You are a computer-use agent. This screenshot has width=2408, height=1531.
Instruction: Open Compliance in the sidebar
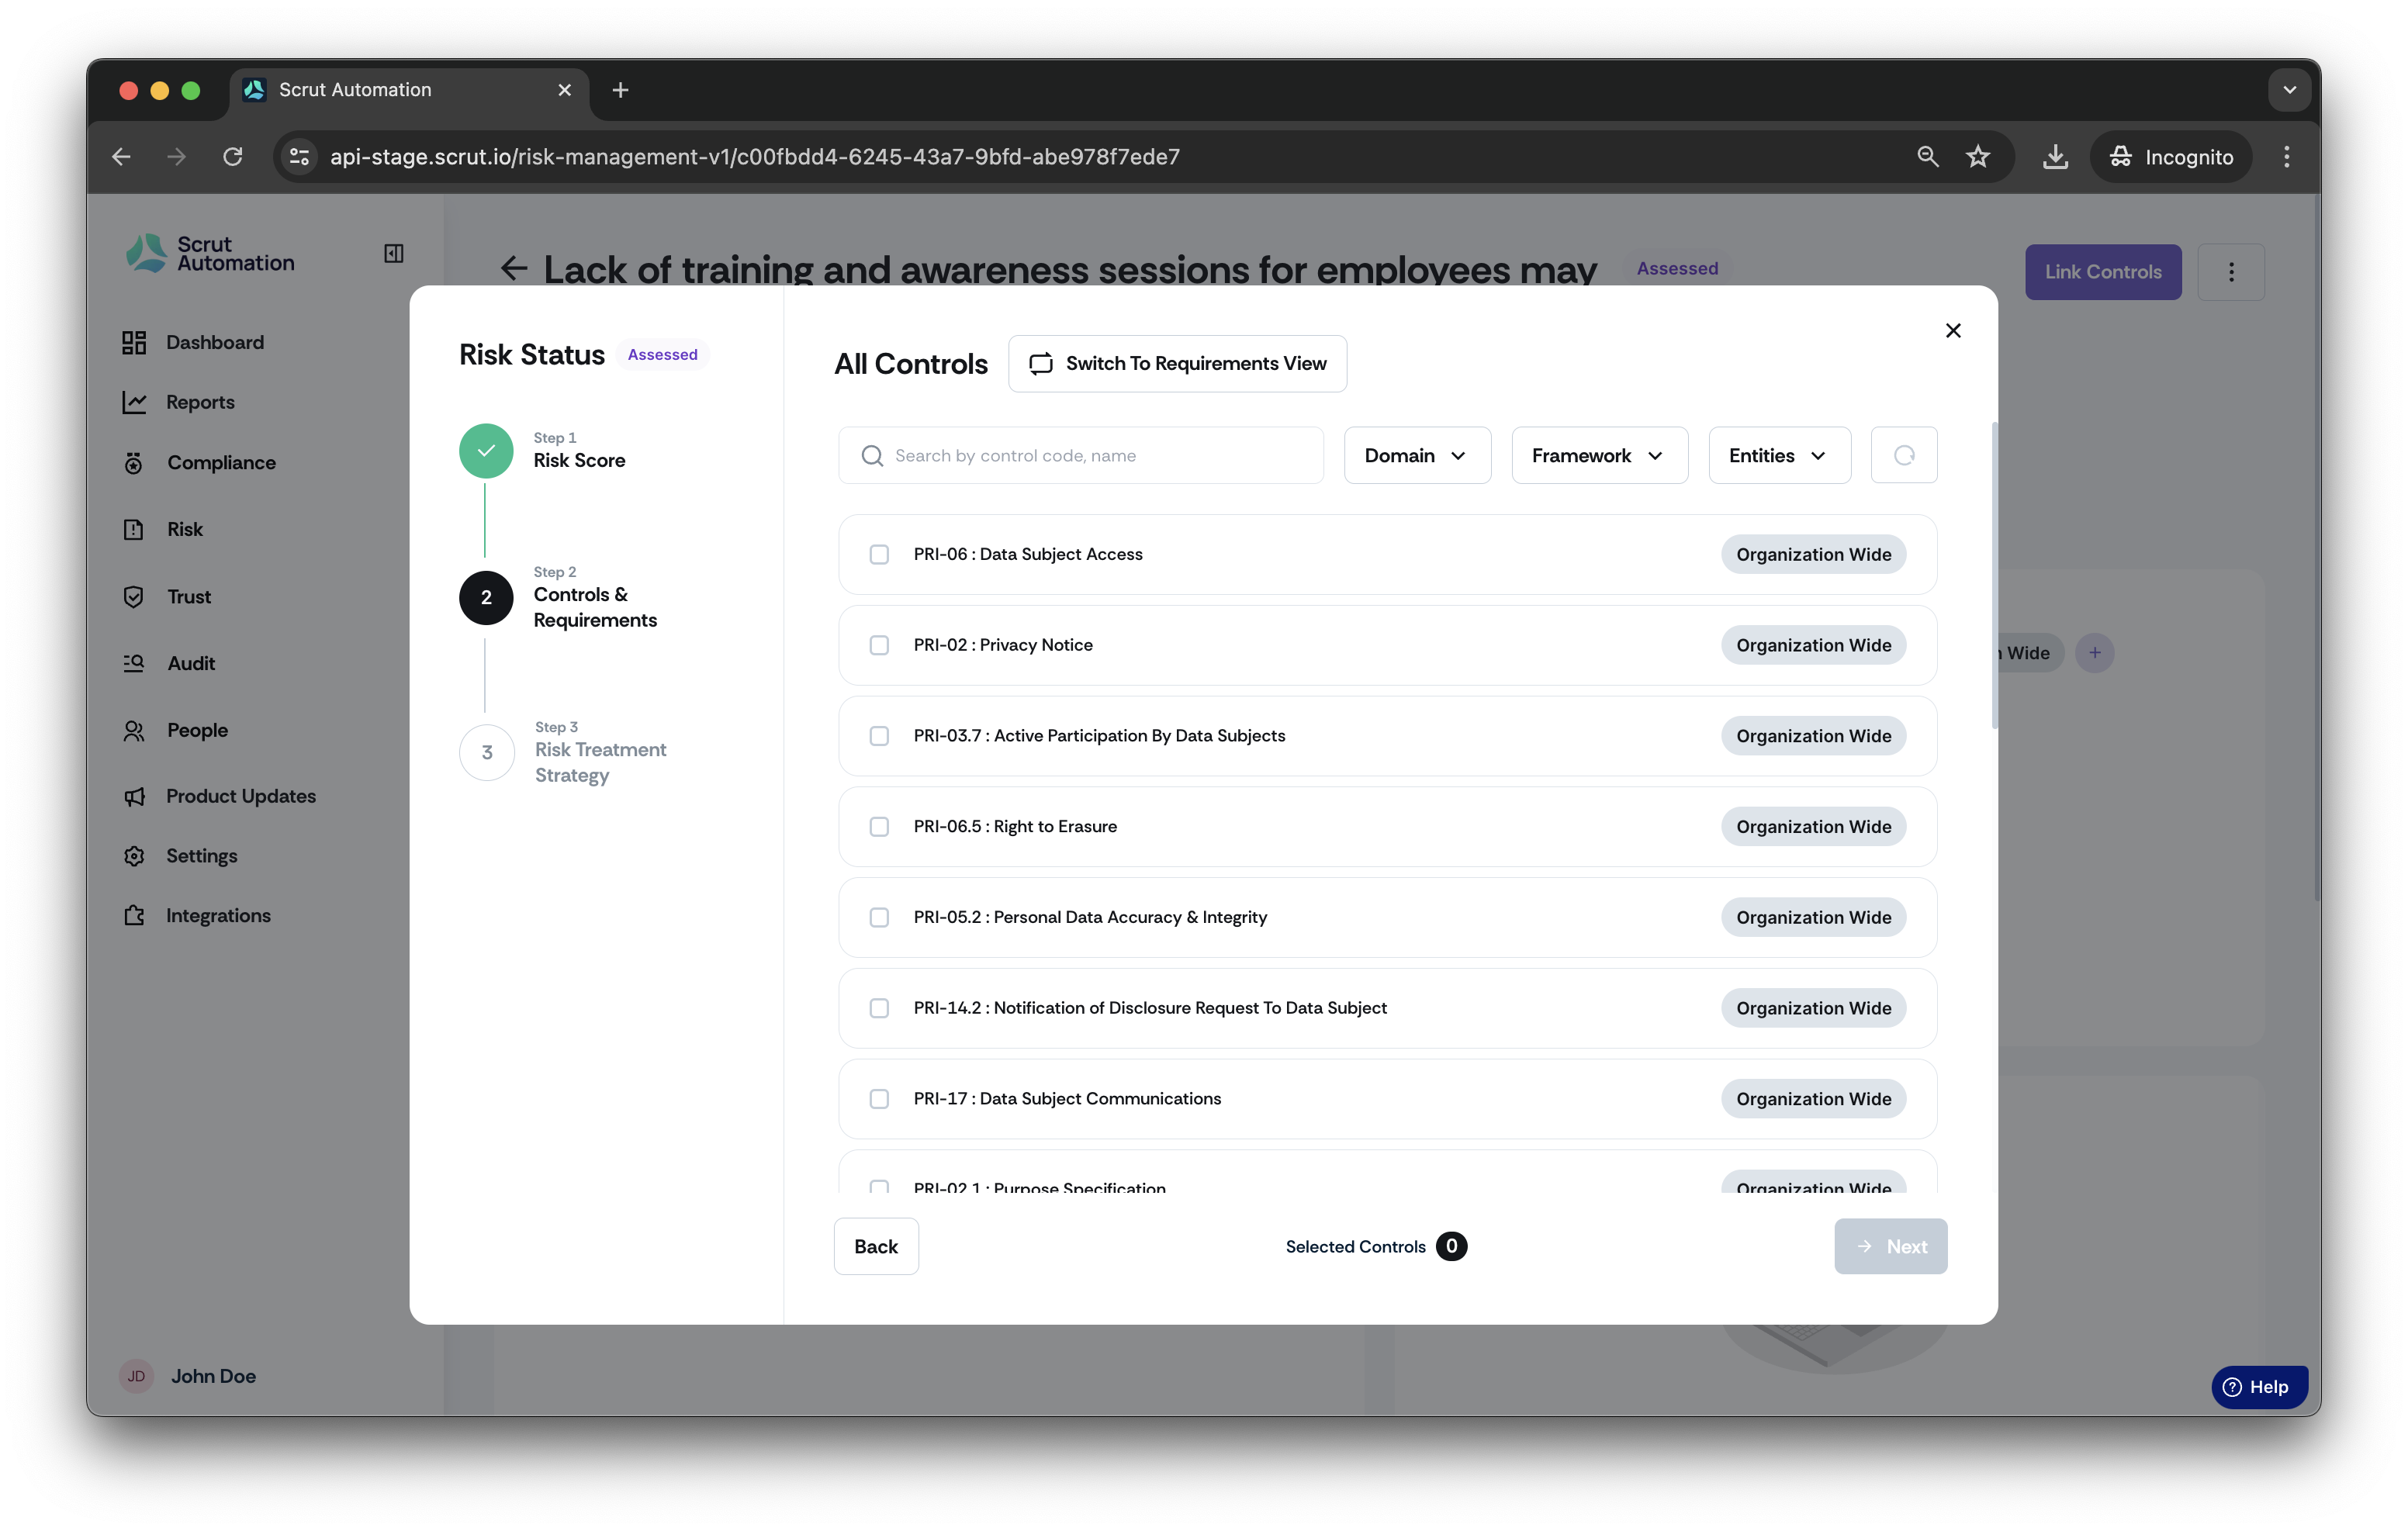(x=221, y=463)
